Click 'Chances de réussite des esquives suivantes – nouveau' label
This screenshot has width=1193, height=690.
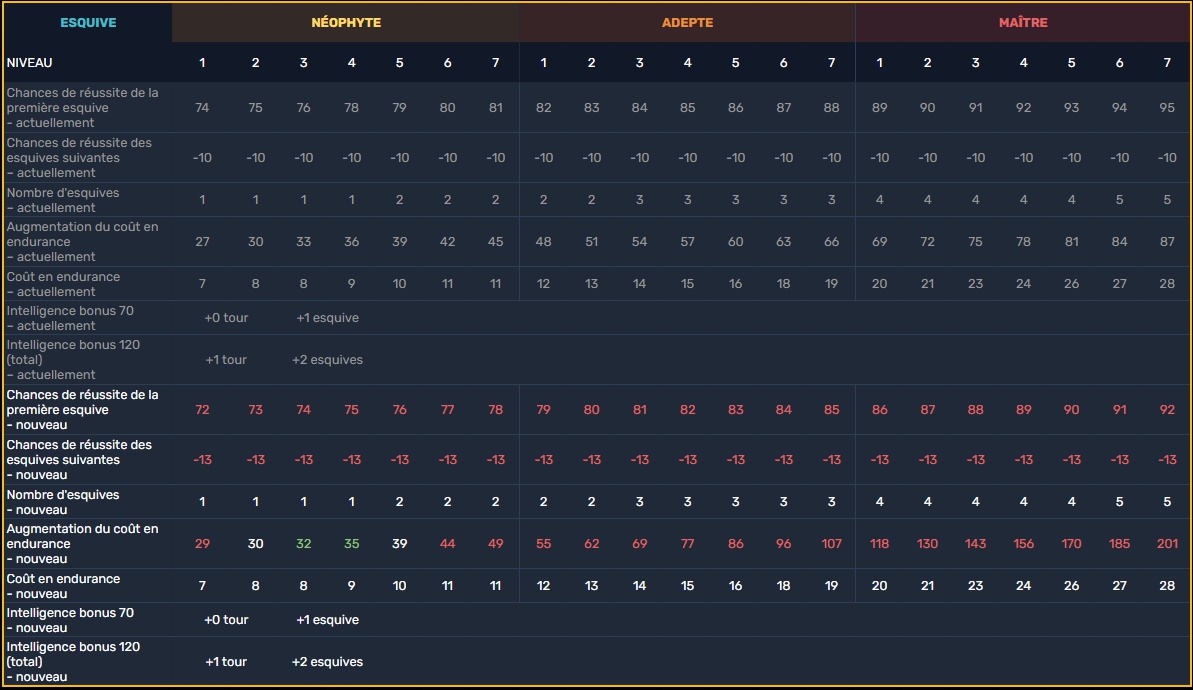click(x=79, y=459)
